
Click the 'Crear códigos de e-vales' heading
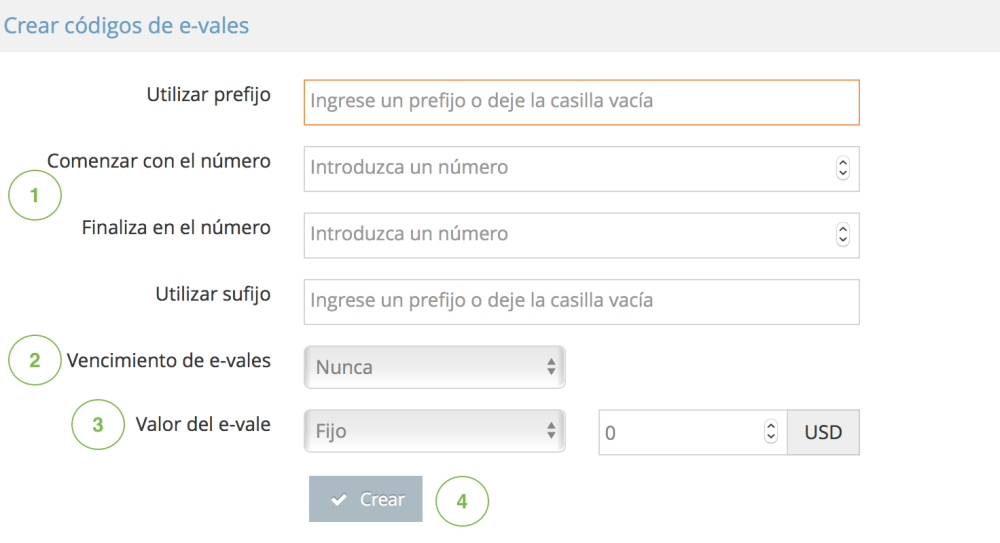coord(126,26)
